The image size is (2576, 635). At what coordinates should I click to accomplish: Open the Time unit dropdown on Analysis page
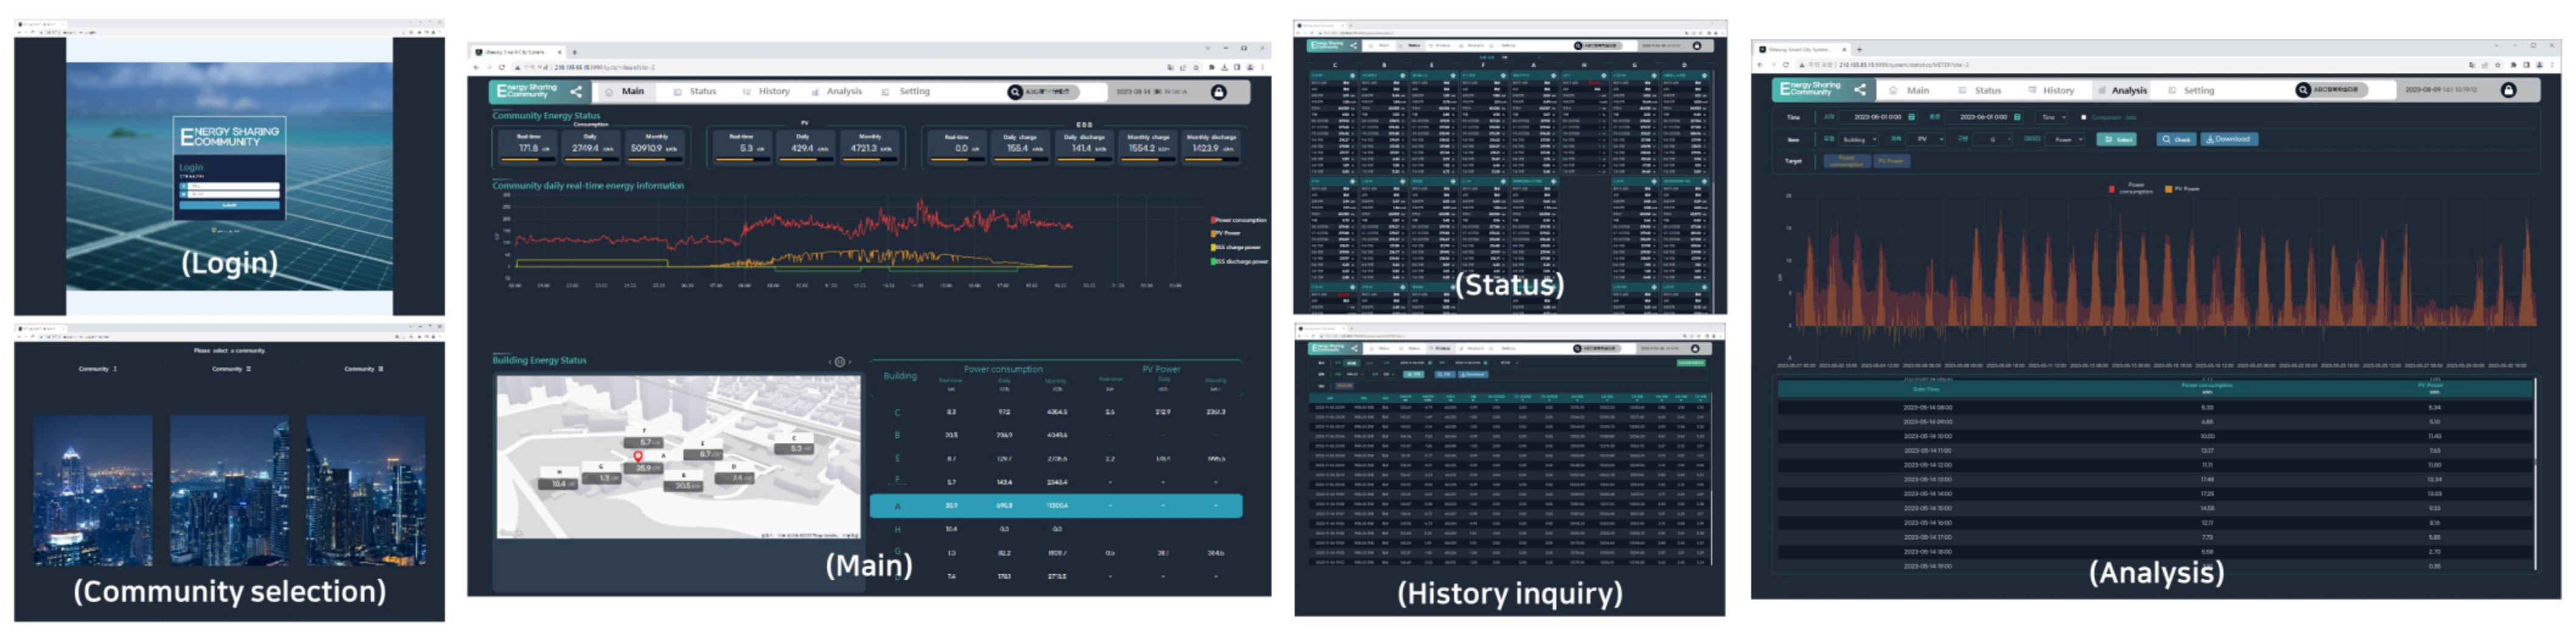tap(2053, 117)
